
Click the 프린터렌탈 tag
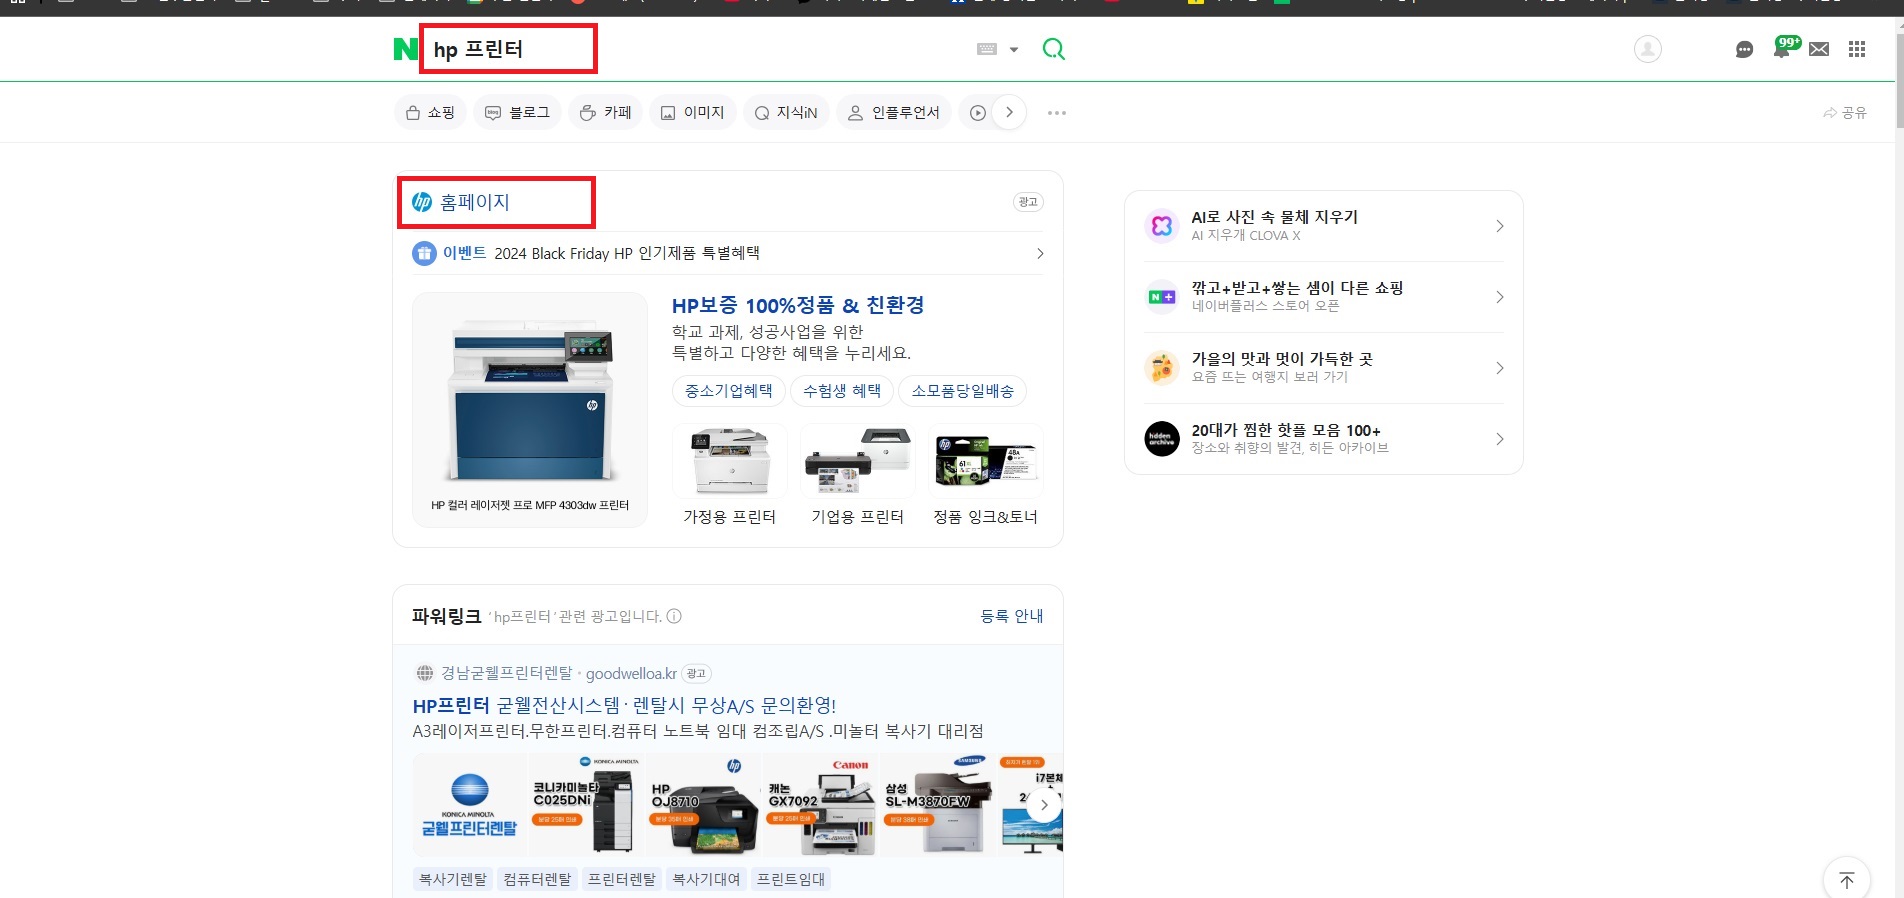pyautogui.click(x=621, y=879)
